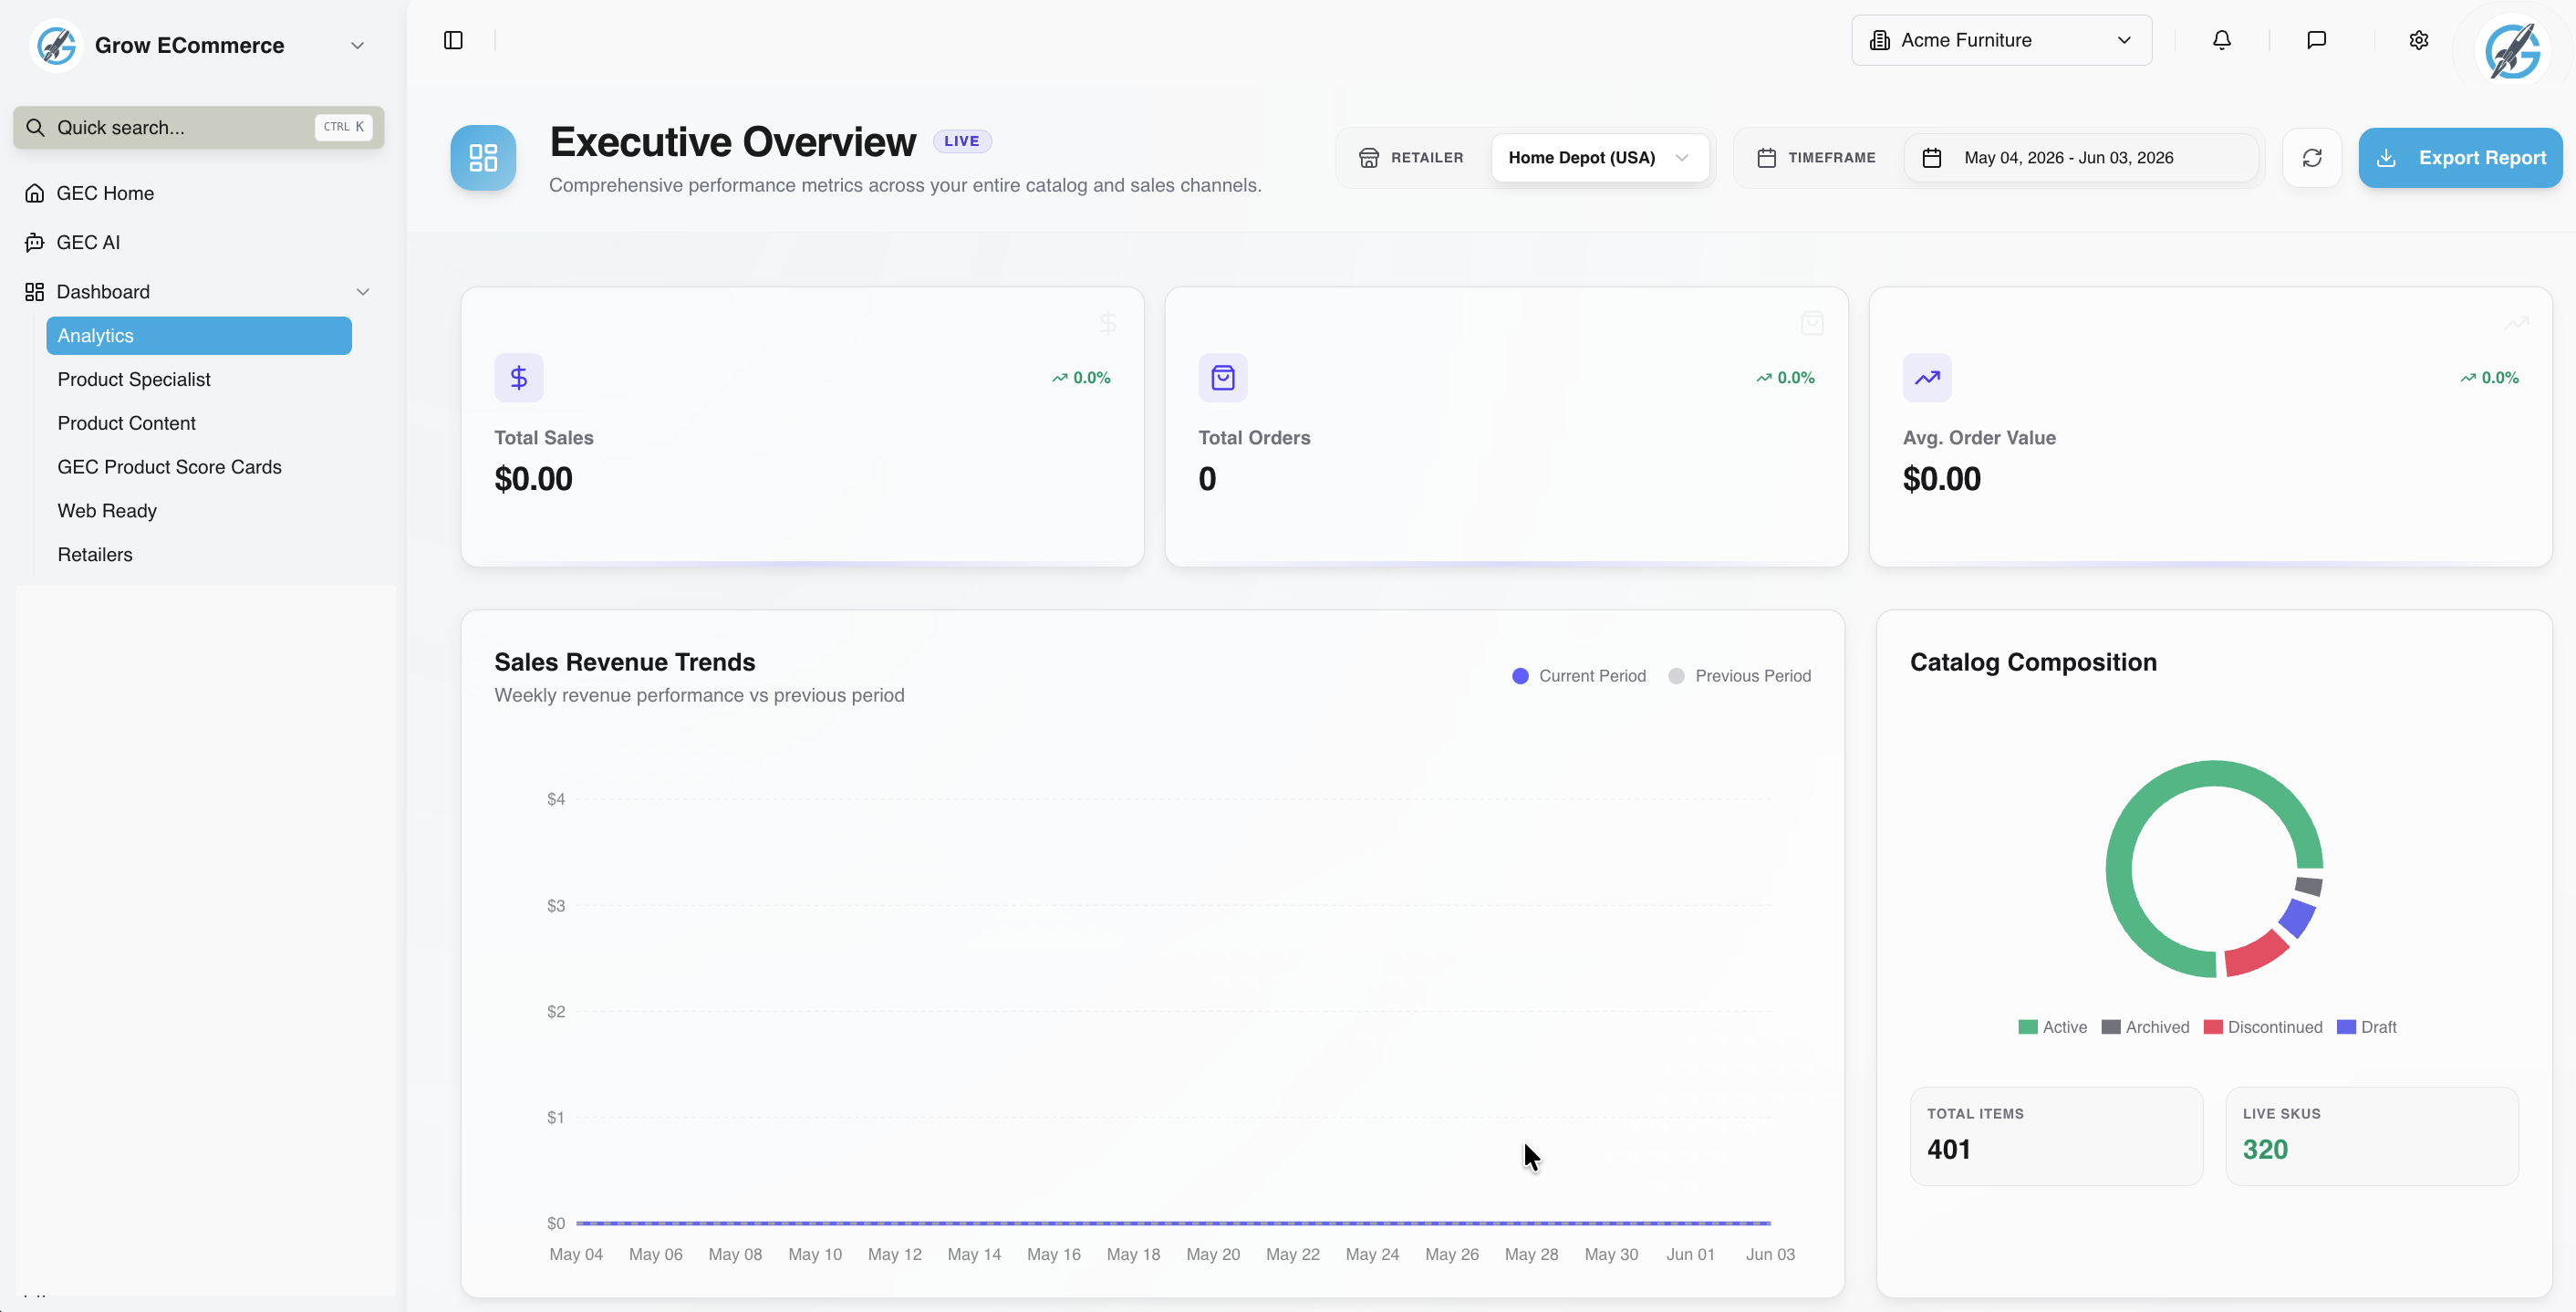This screenshot has height=1312, width=2576.
Task: Open the user profile avatar
Action: (x=2512, y=50)
